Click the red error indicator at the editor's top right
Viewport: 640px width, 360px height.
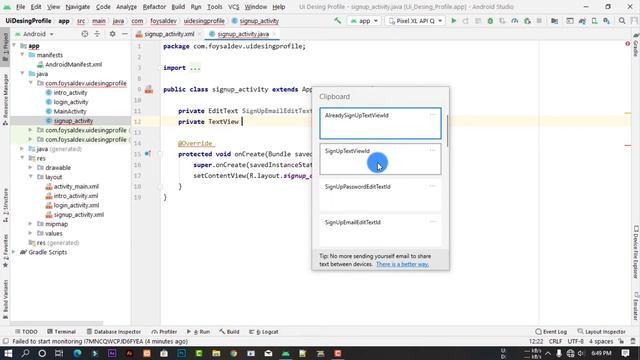(628, 44)
